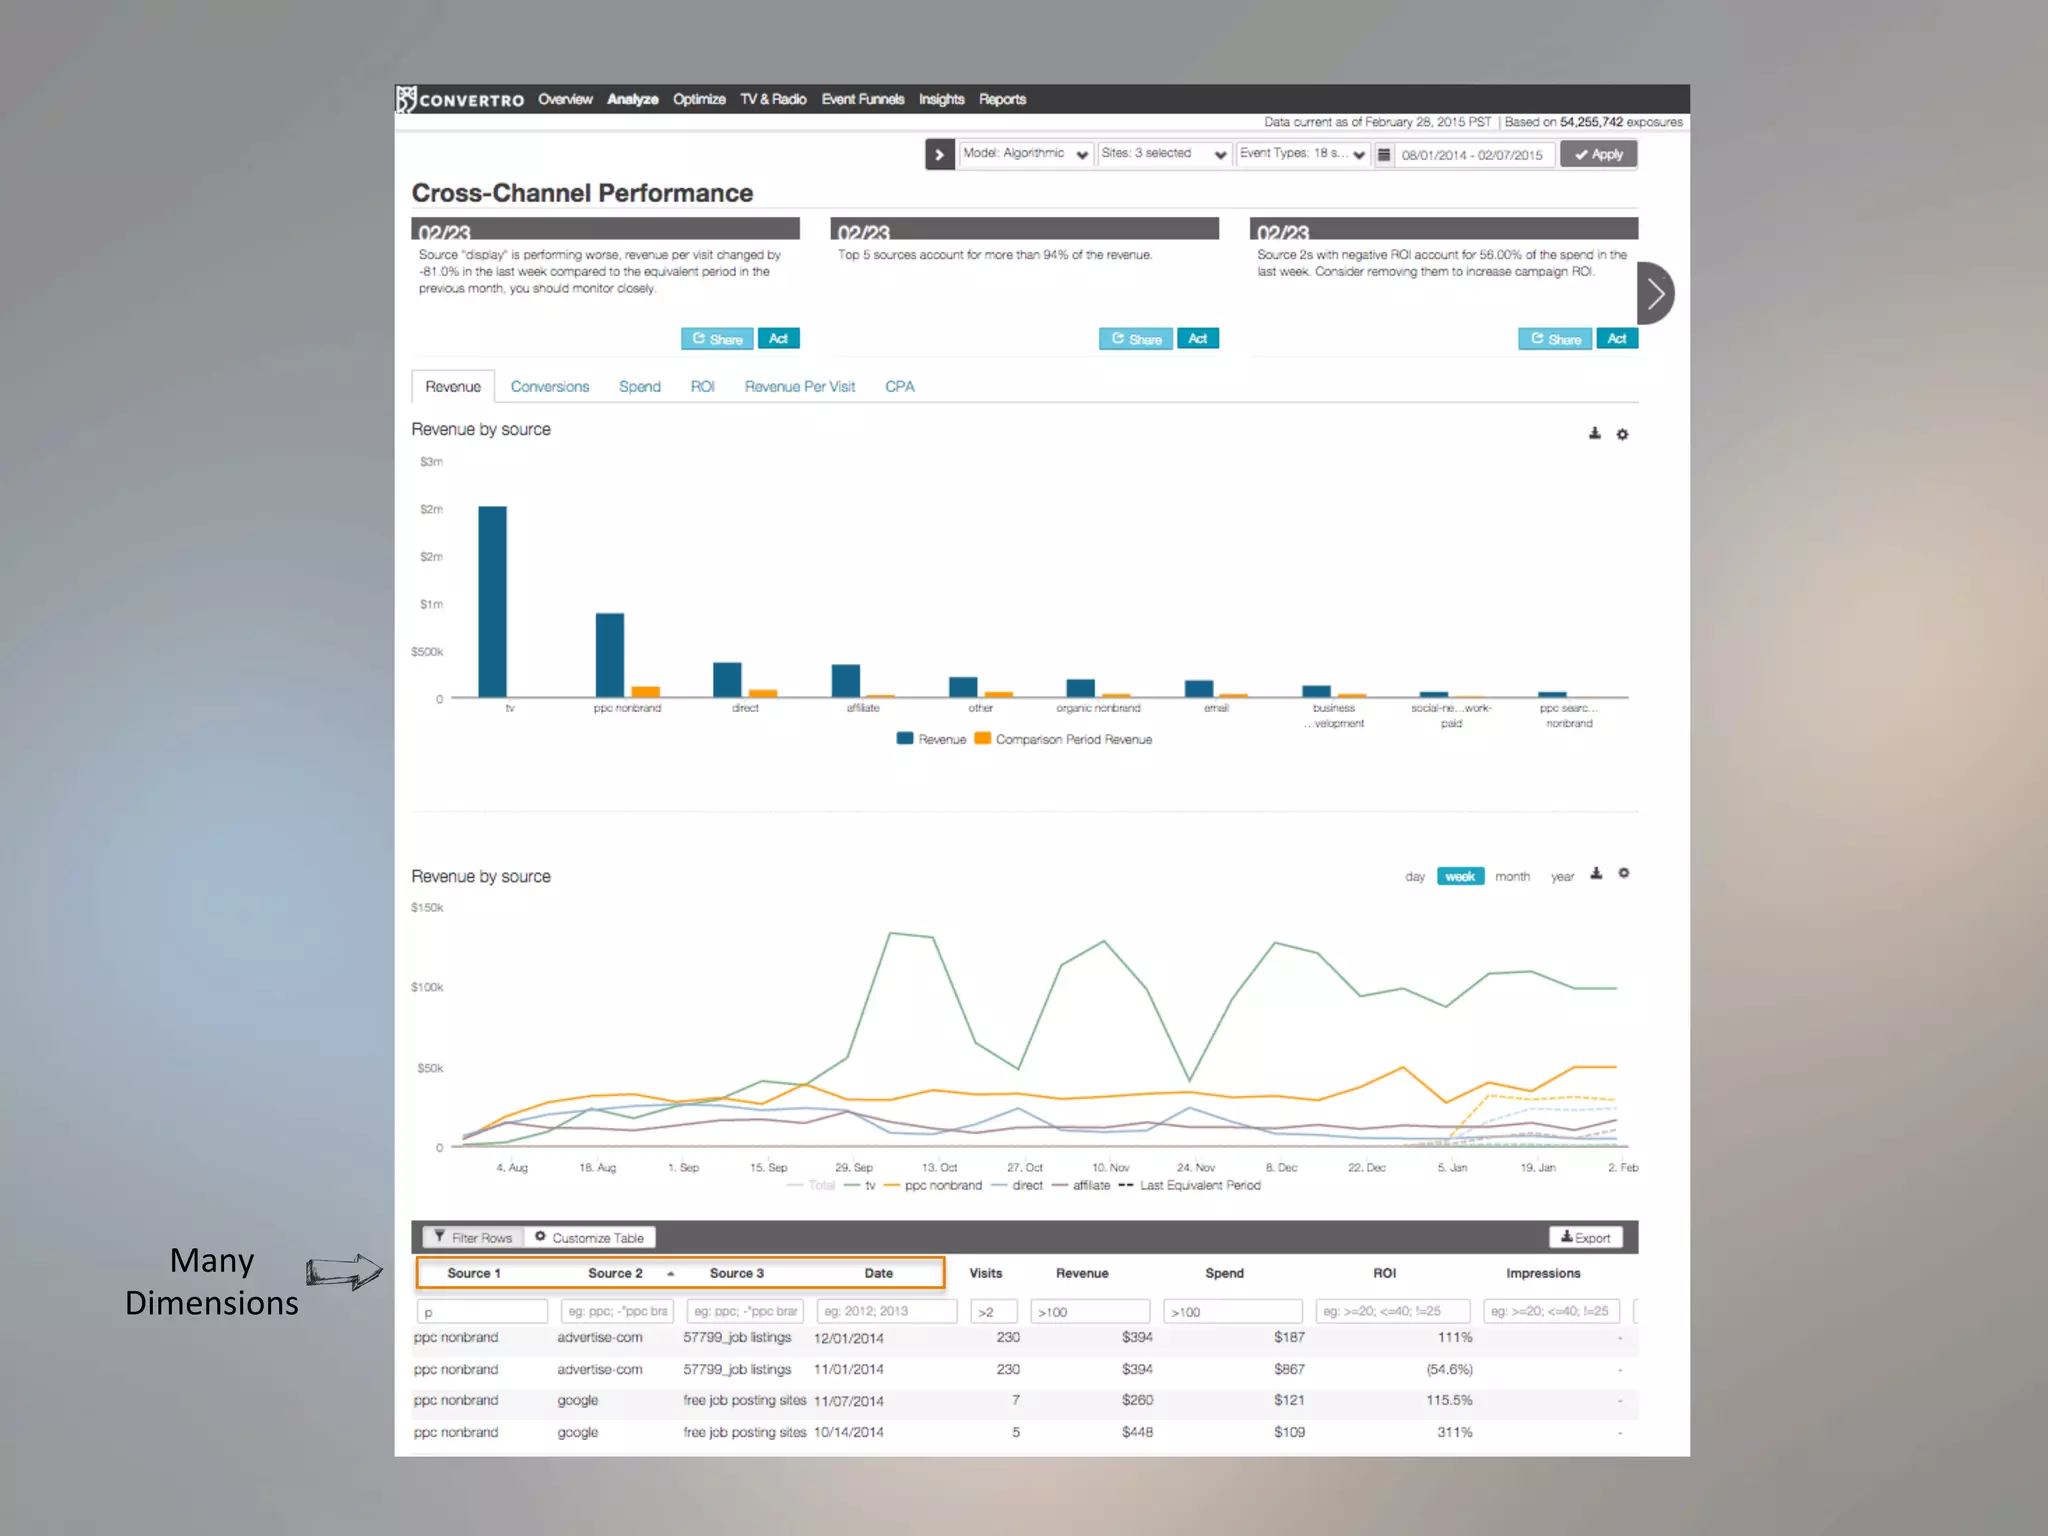This screenshot has width=2048, height=1536.
Task: Expand the collapsed filter panel arrow
Action: coord(939,155)
